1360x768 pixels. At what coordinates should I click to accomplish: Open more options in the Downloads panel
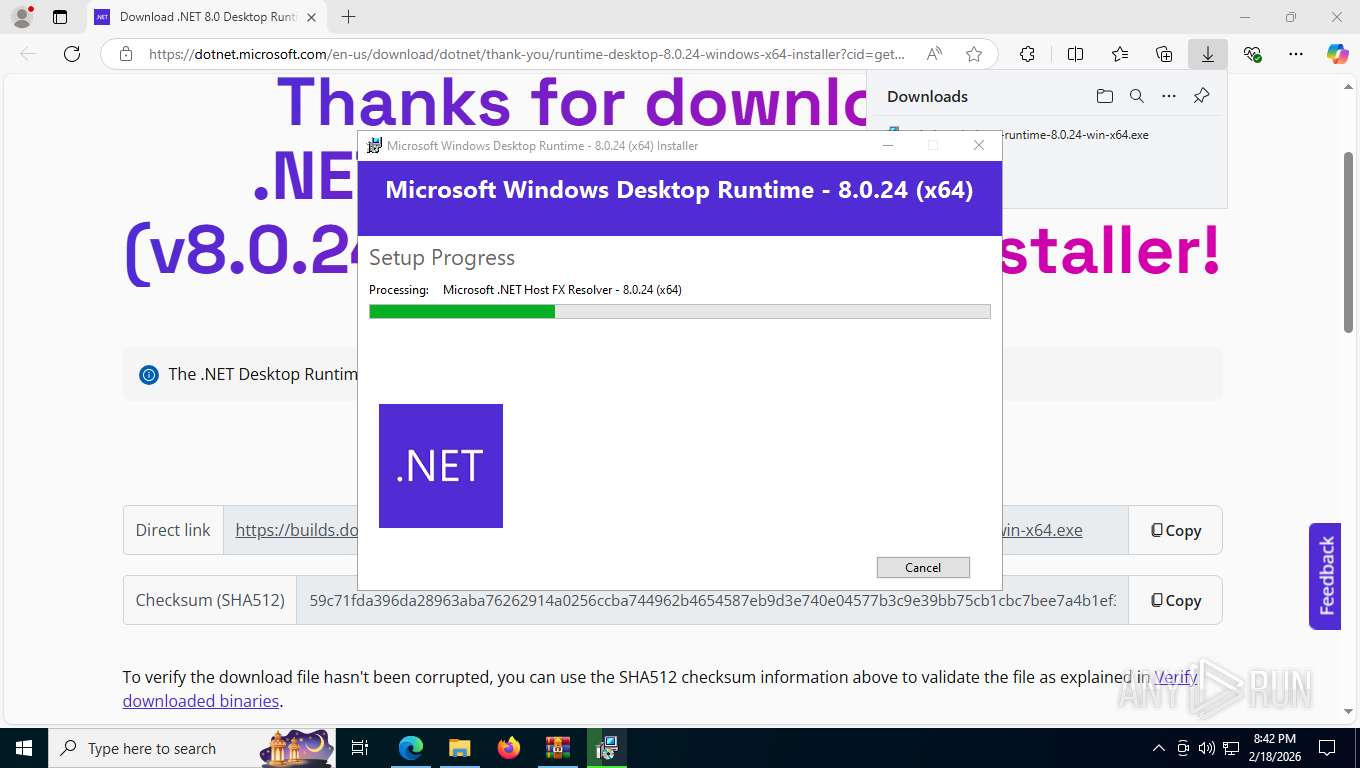1169,96
